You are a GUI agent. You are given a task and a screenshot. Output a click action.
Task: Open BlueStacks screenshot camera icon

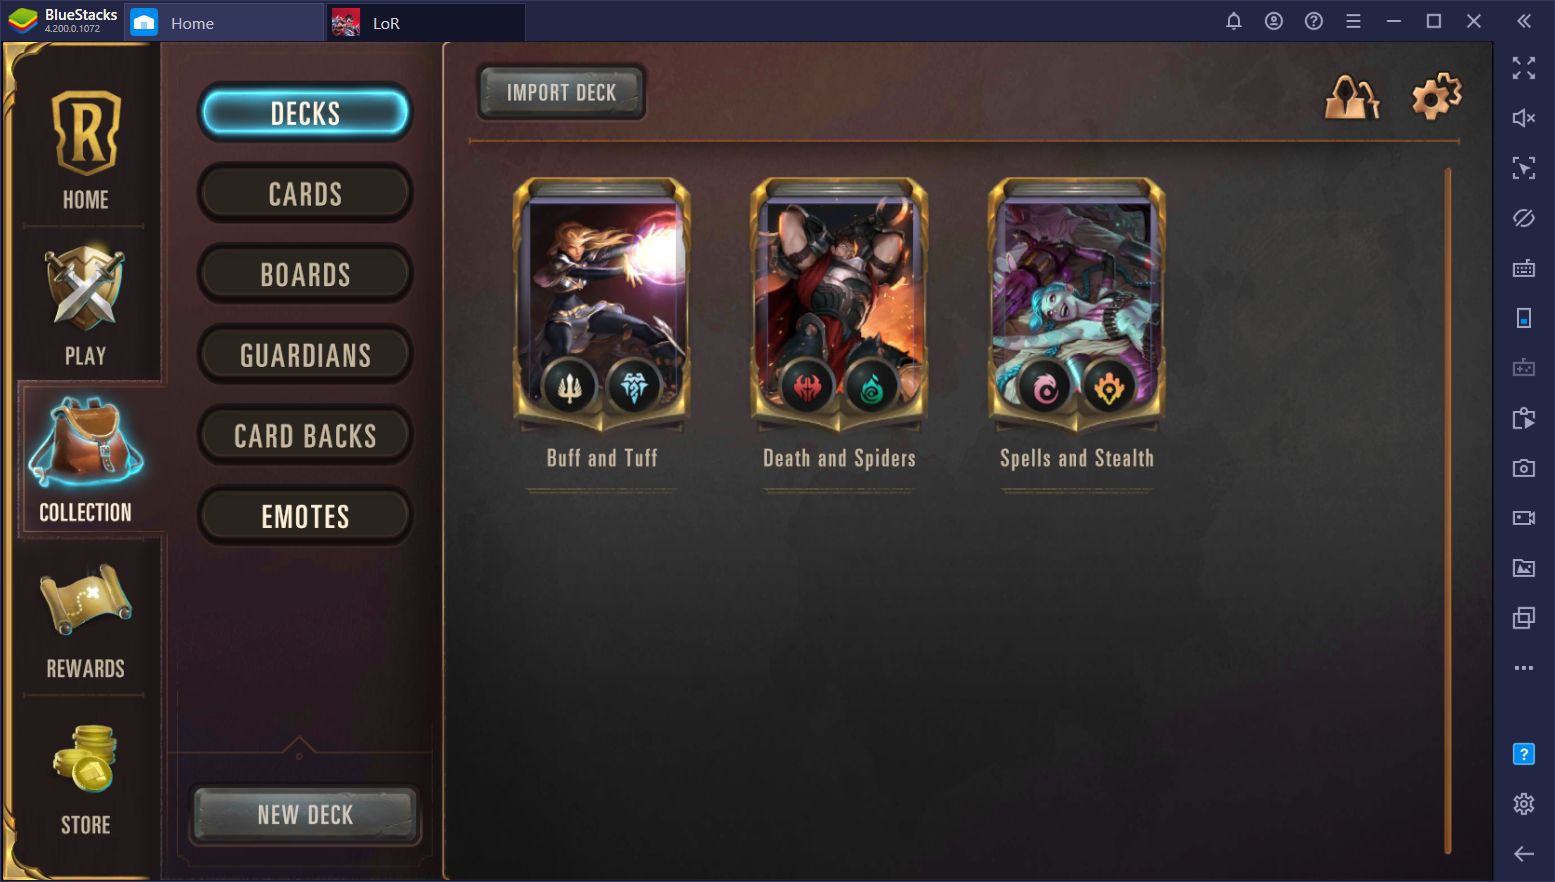1523,468
